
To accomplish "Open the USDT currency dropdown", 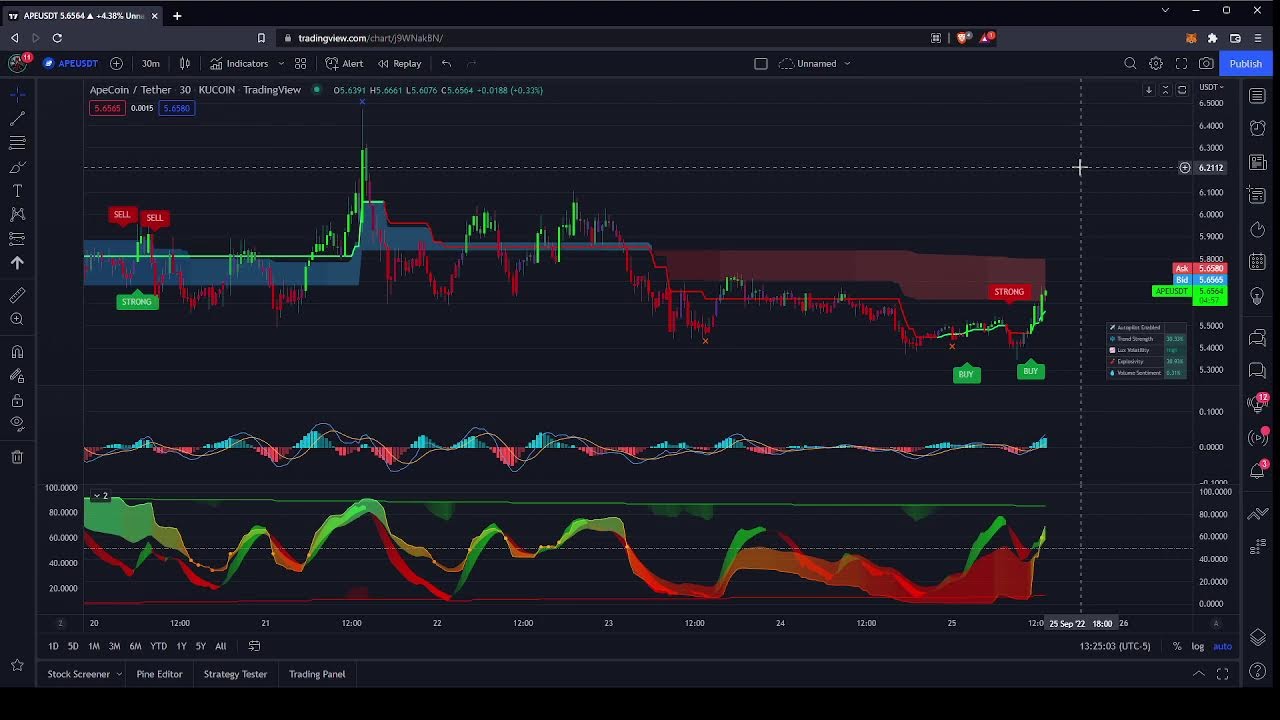I will [x=1211, y=87].
